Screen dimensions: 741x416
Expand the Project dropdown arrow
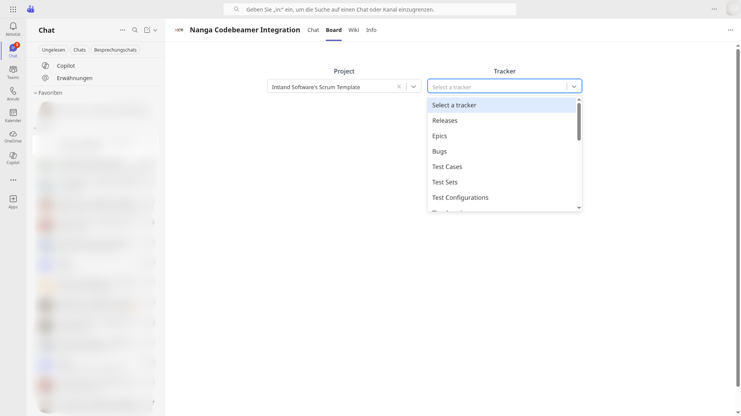click(x=413, y=87)
